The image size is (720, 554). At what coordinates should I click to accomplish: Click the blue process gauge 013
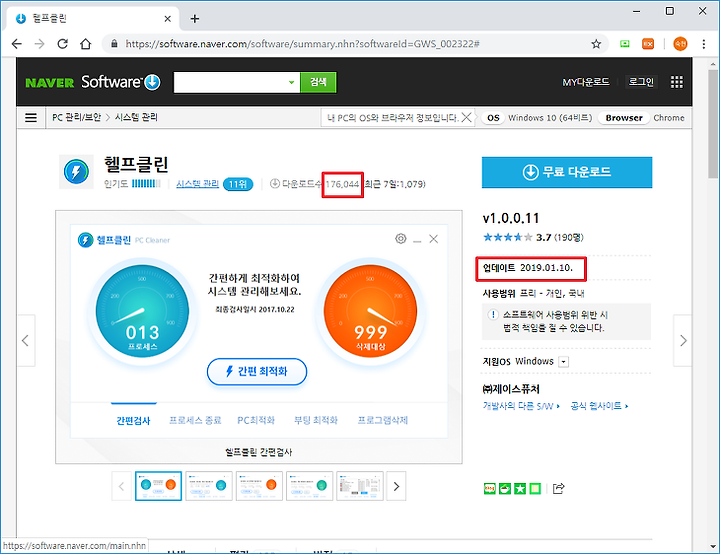[142, 311]
